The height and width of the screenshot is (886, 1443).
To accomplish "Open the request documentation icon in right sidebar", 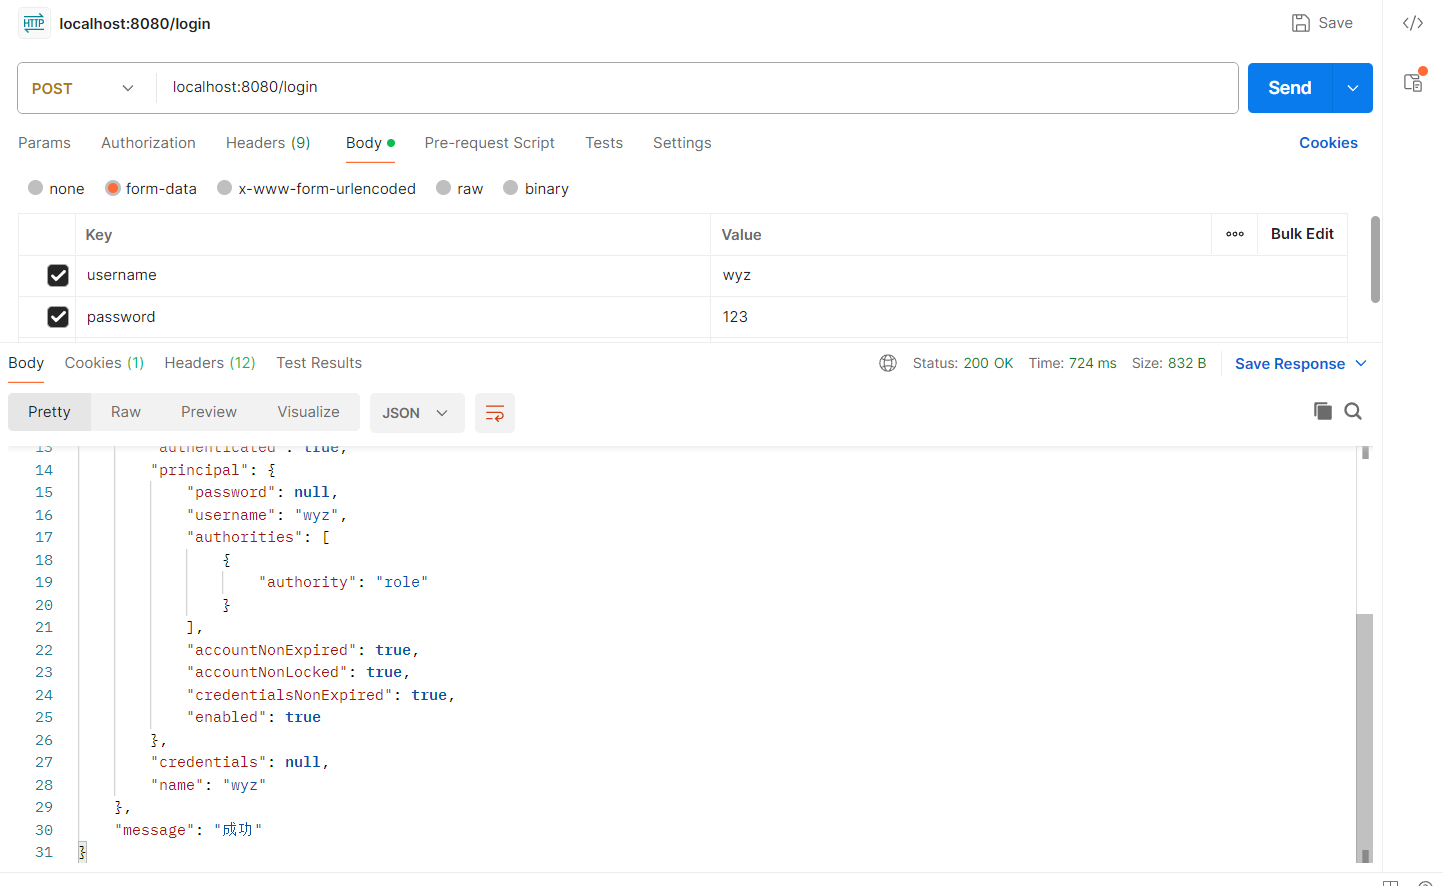I will (x=1413, y=82).
